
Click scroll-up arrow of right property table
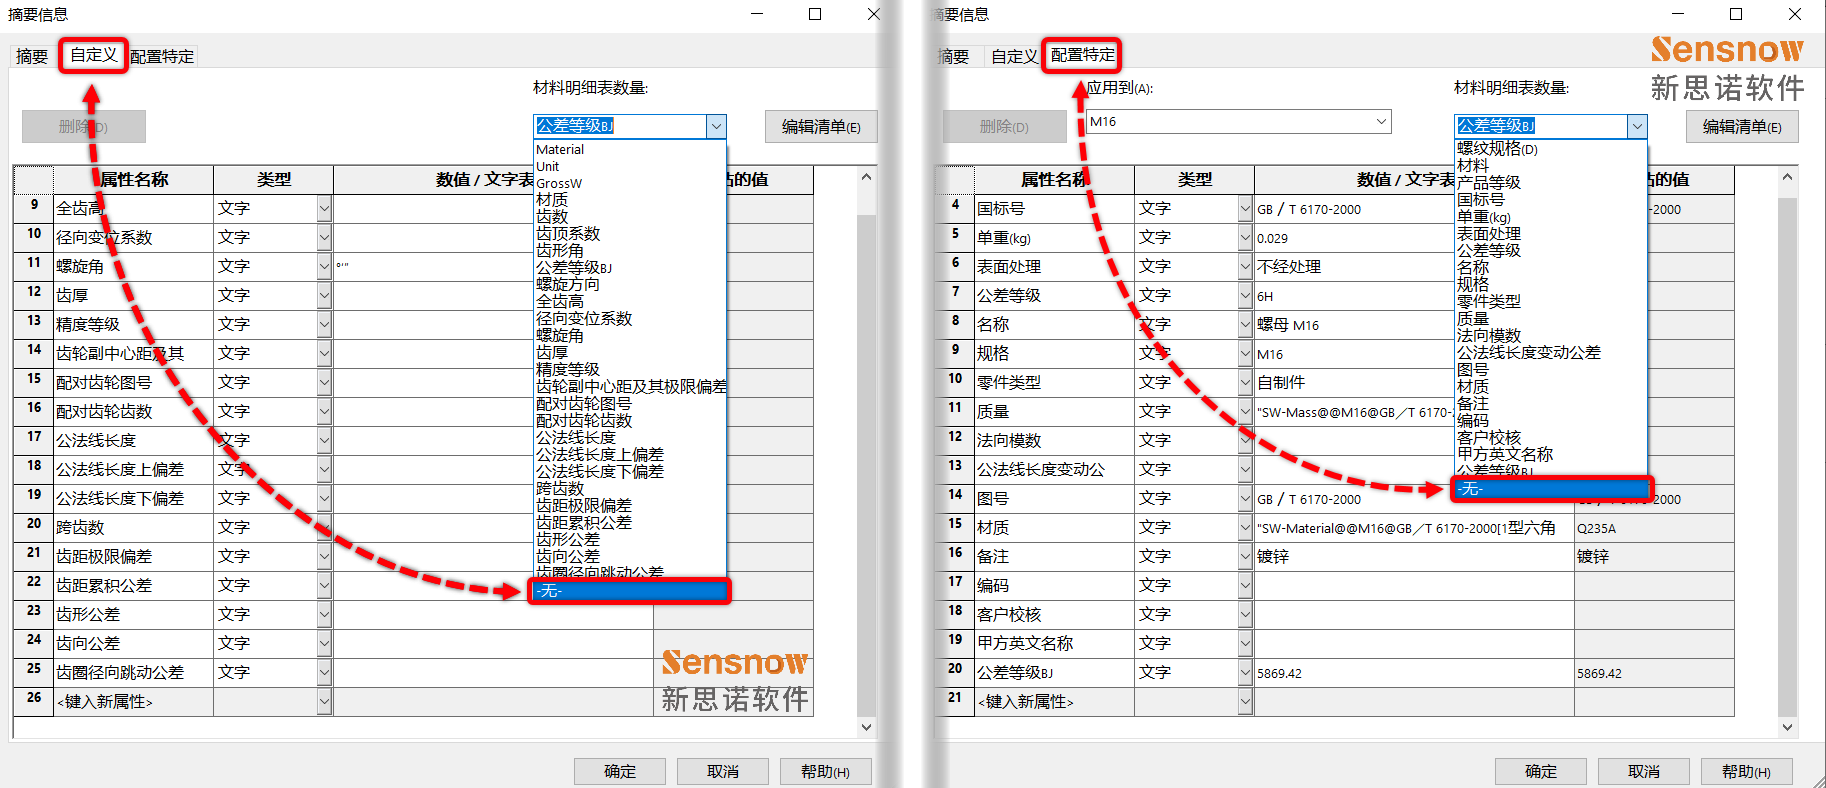[1787, 178]
